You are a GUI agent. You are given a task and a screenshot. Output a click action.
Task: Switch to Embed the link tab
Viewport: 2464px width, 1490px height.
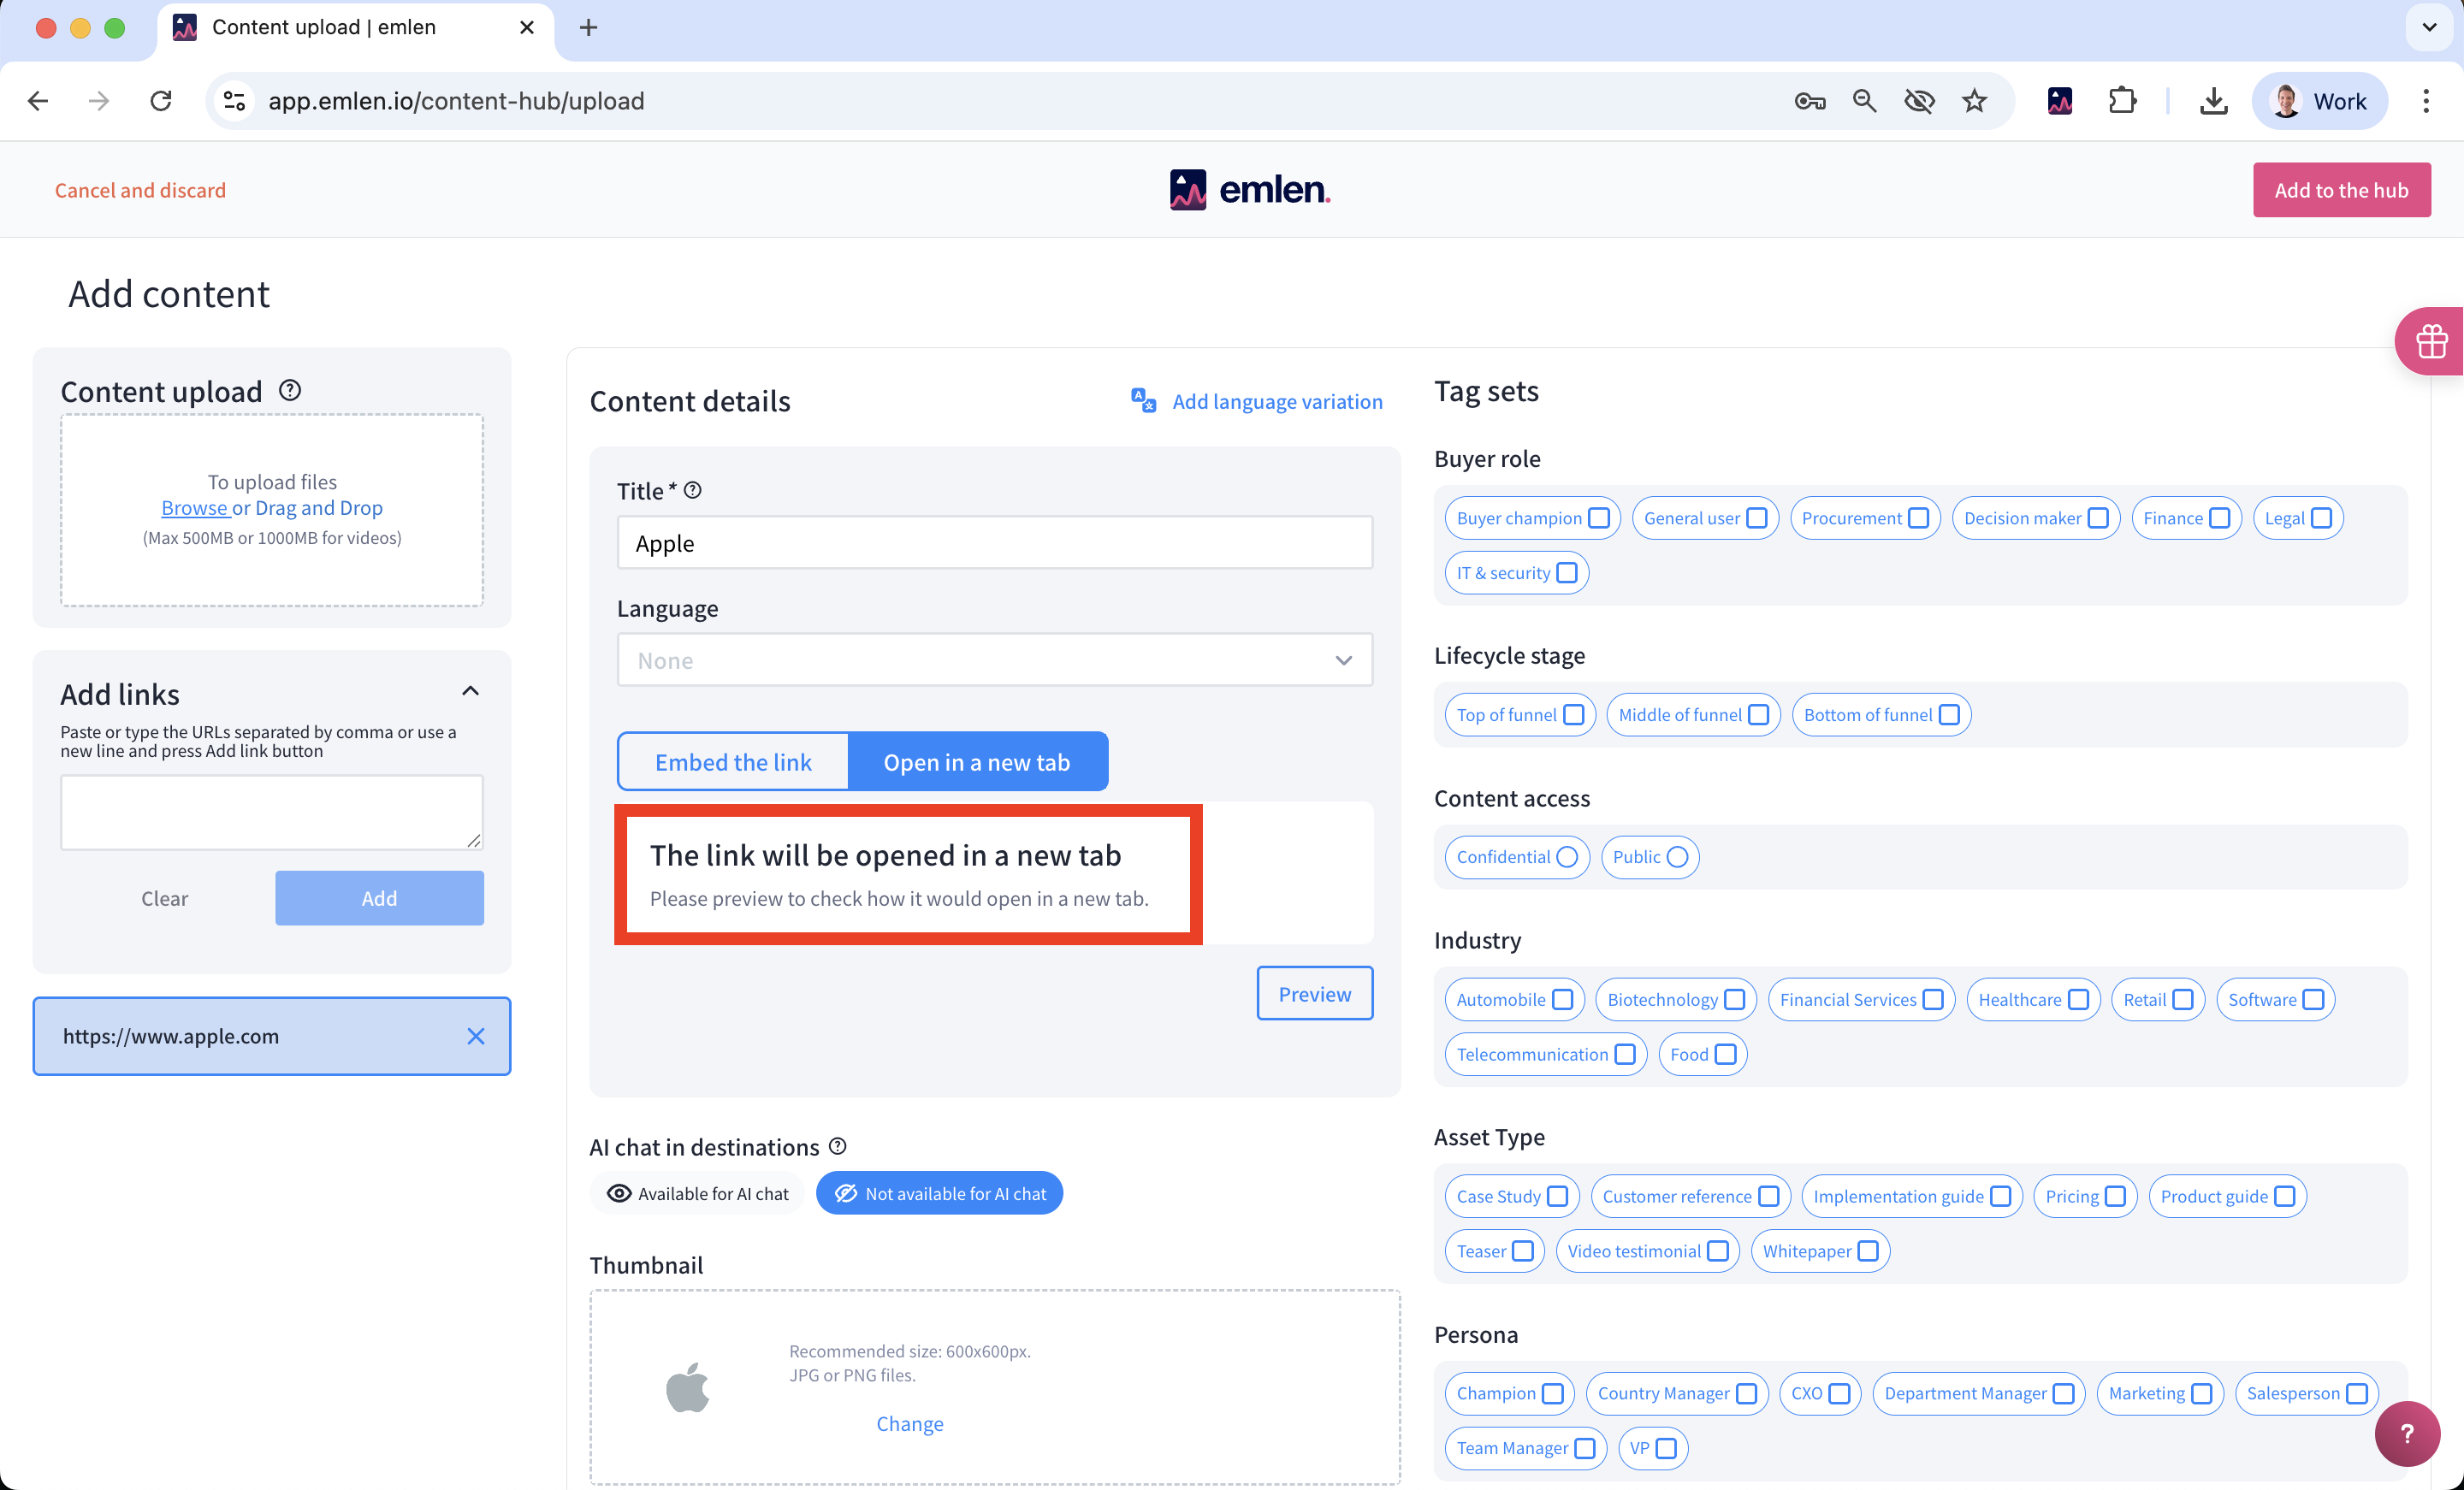tap(733, 762)
